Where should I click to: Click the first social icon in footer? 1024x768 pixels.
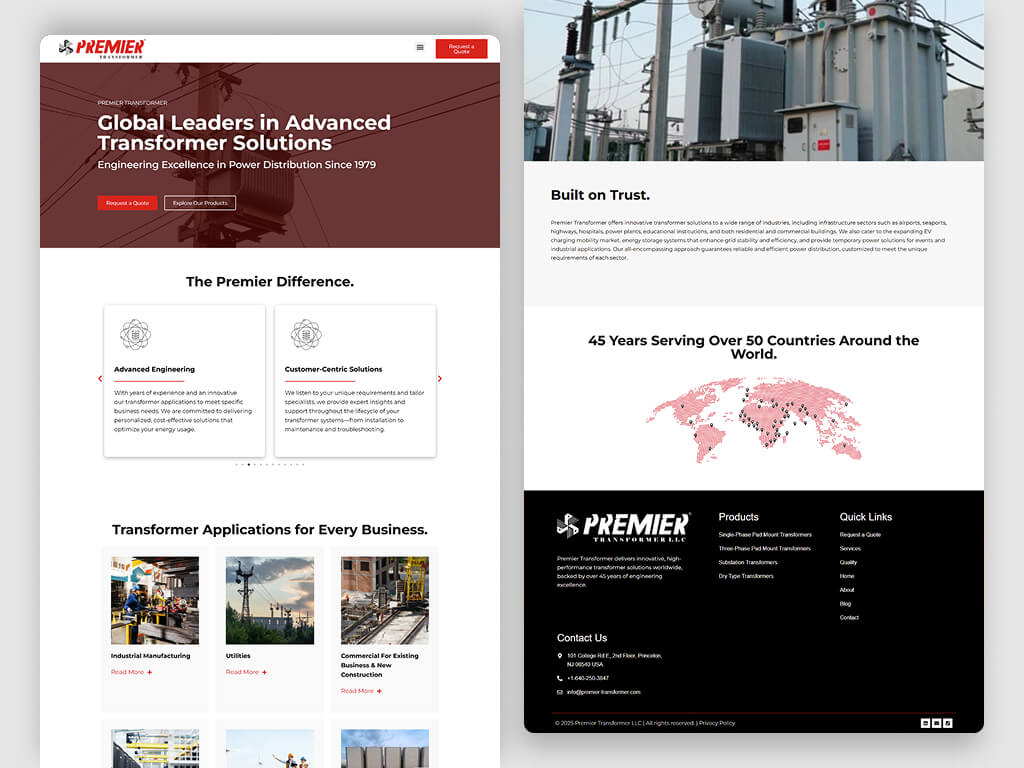click(x=925, y=723)
